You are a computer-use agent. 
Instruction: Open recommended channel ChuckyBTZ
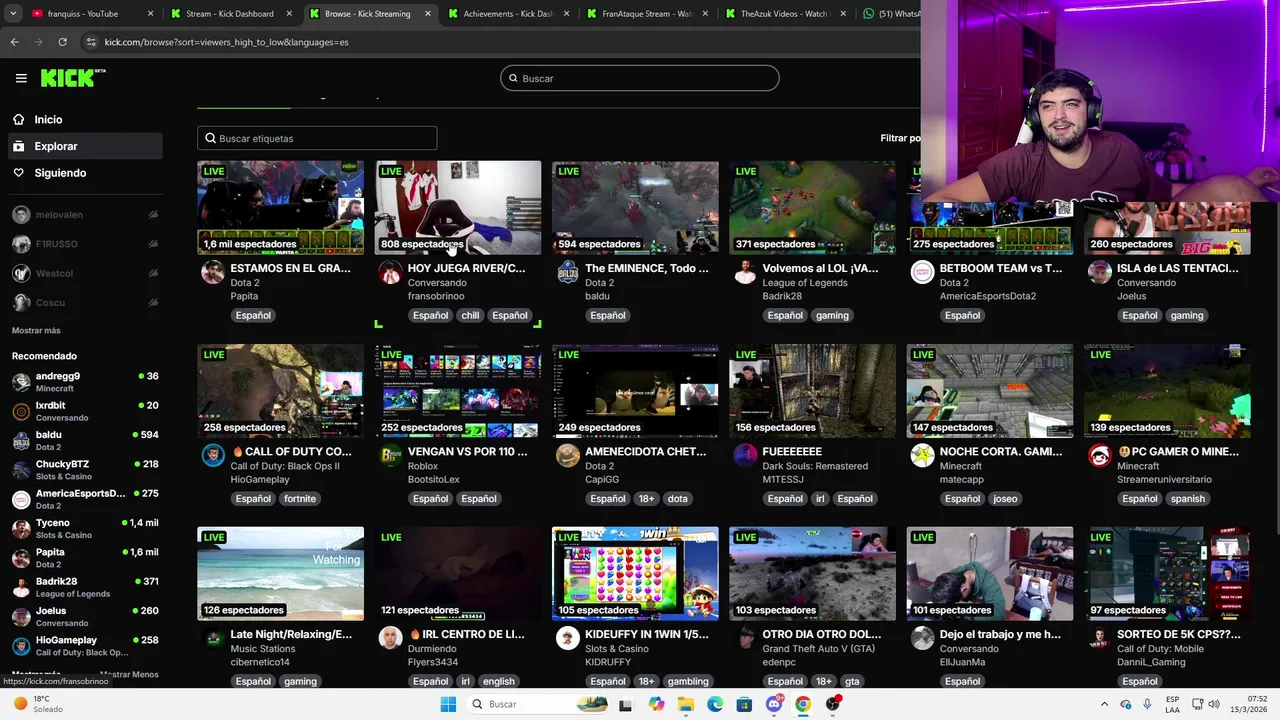click(x=84, y=470)
